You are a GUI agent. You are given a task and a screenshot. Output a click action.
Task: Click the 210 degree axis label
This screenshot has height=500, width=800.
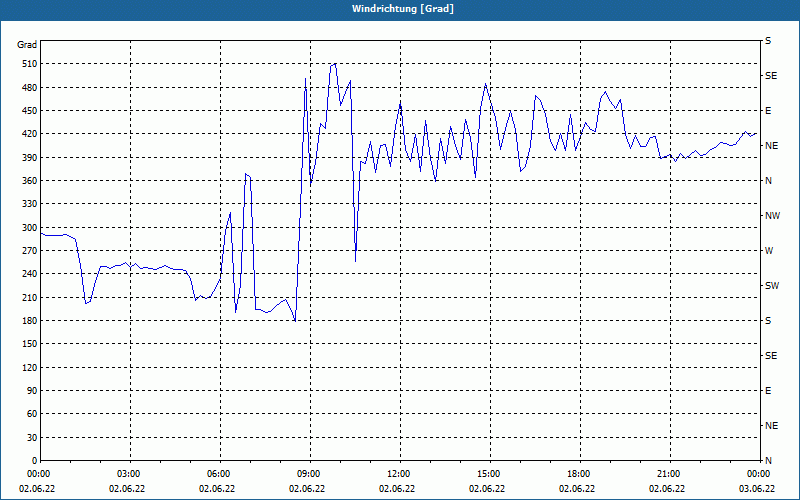[30, 297]
